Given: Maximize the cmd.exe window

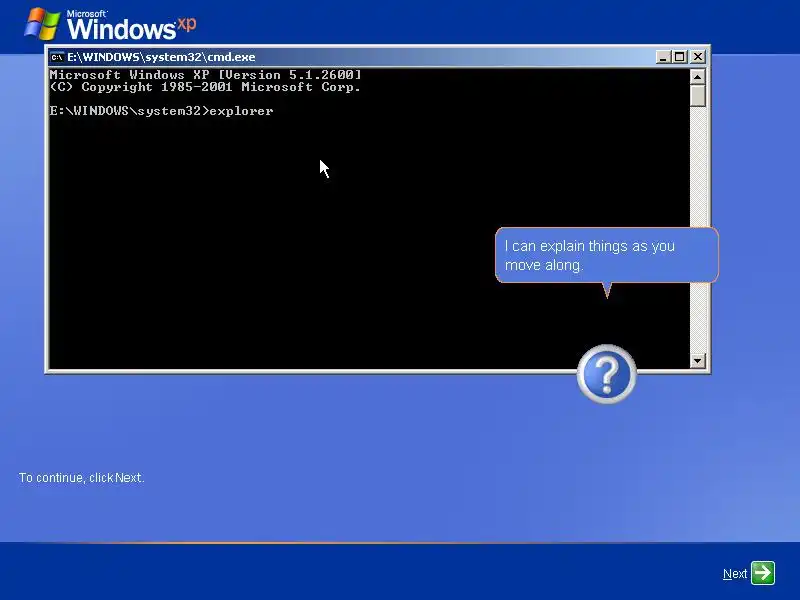Looking at the screenshot, I should [x=679, y=57].
